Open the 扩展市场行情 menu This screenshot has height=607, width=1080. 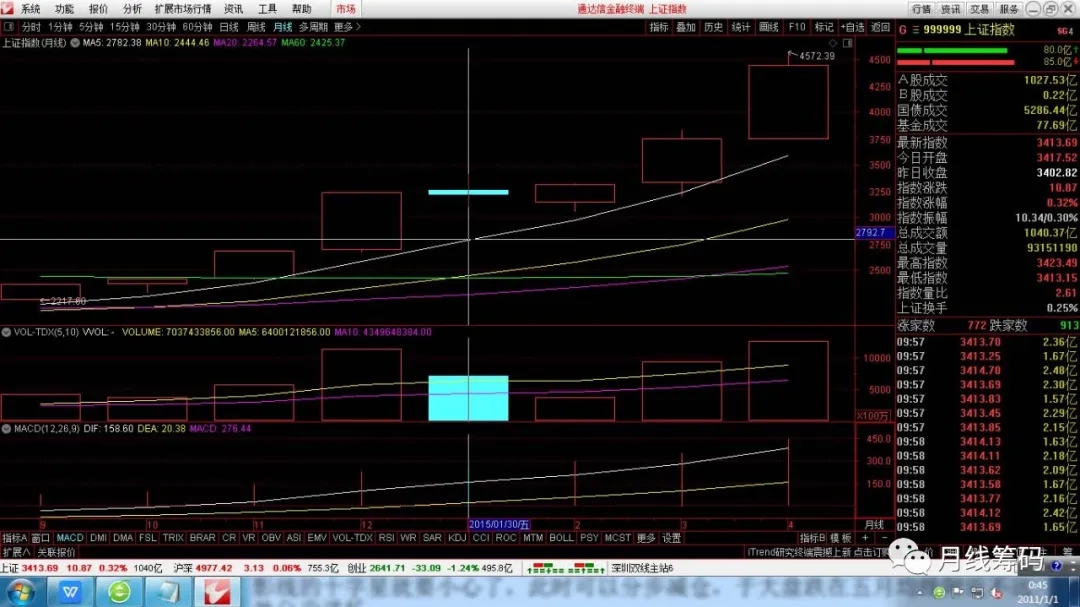click(183, 9)
